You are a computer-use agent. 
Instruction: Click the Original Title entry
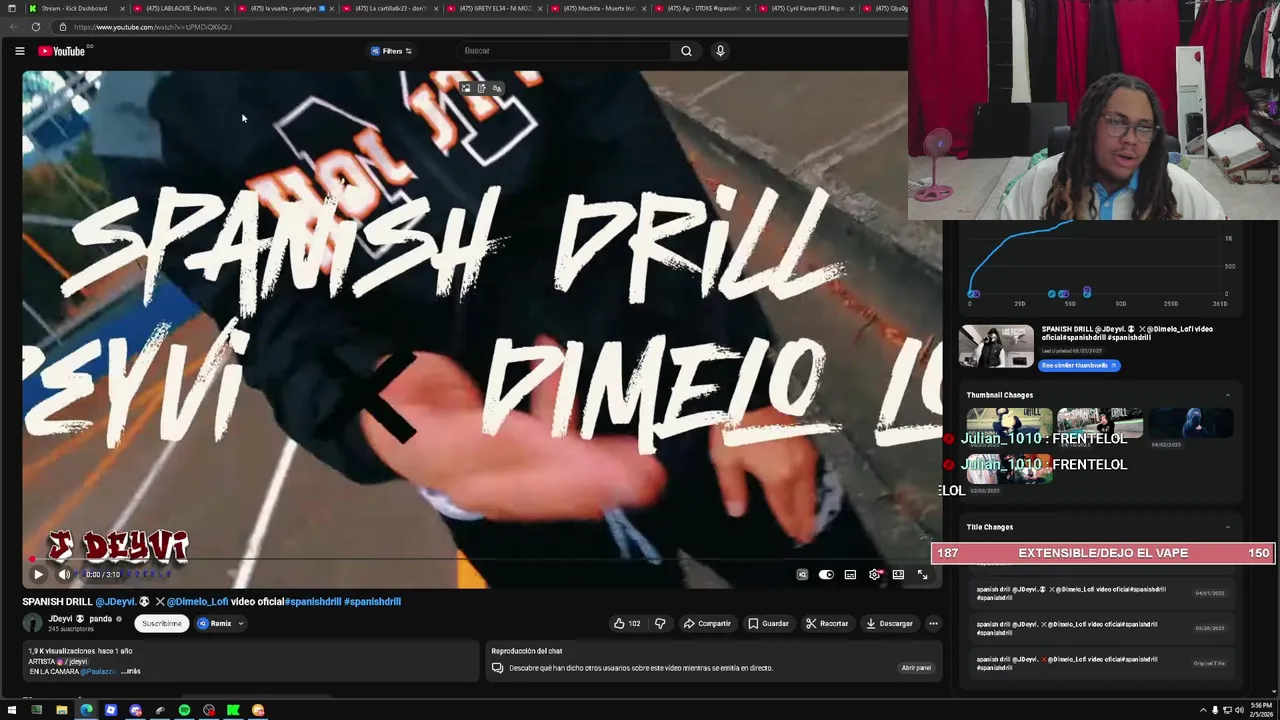click(1100, 663)
